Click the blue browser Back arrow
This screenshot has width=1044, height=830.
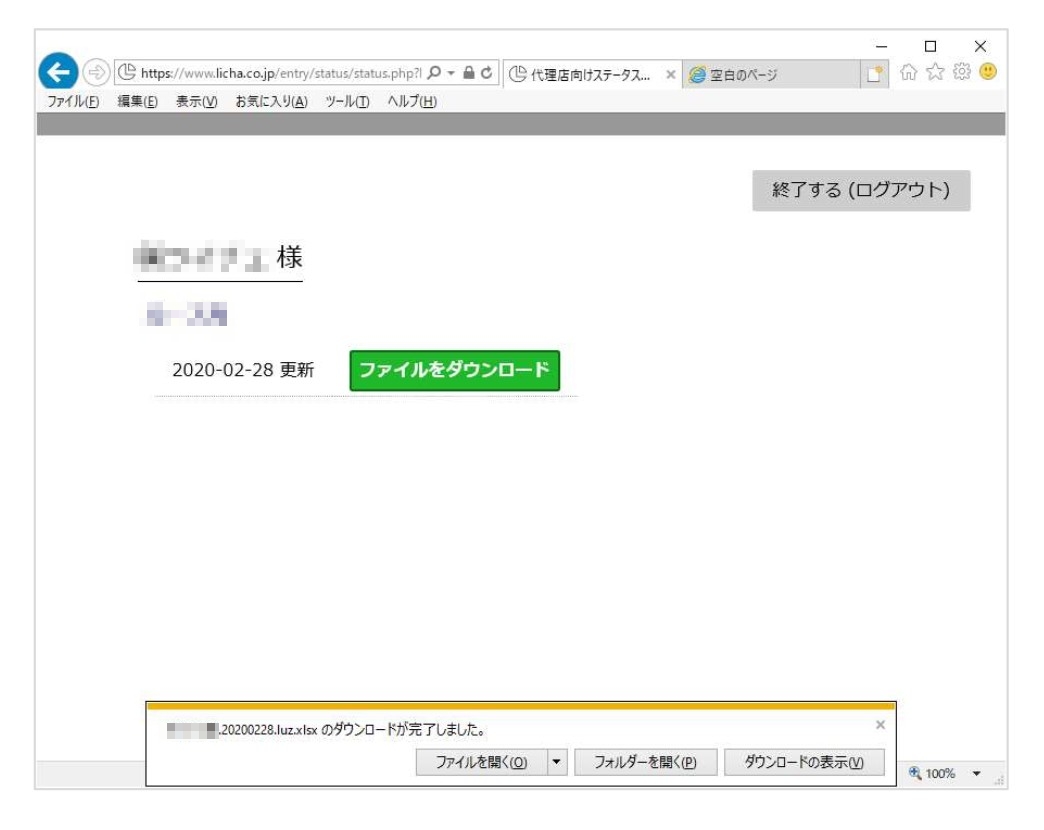[58, 71]
